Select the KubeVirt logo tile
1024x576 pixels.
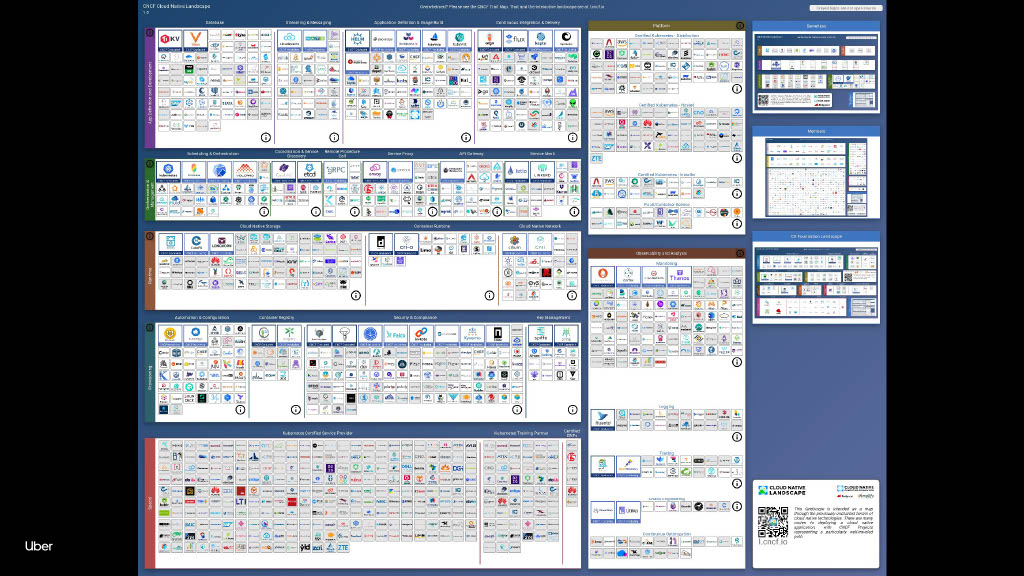point(460,40)
